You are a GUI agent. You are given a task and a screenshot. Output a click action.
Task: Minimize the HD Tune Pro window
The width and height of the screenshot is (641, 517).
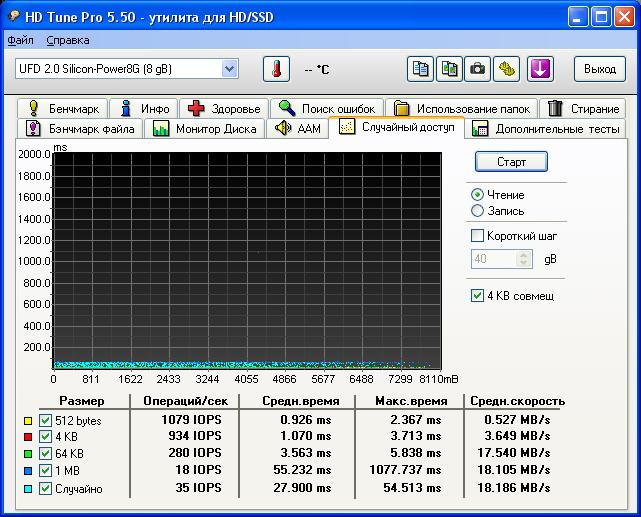pos(578,17)
